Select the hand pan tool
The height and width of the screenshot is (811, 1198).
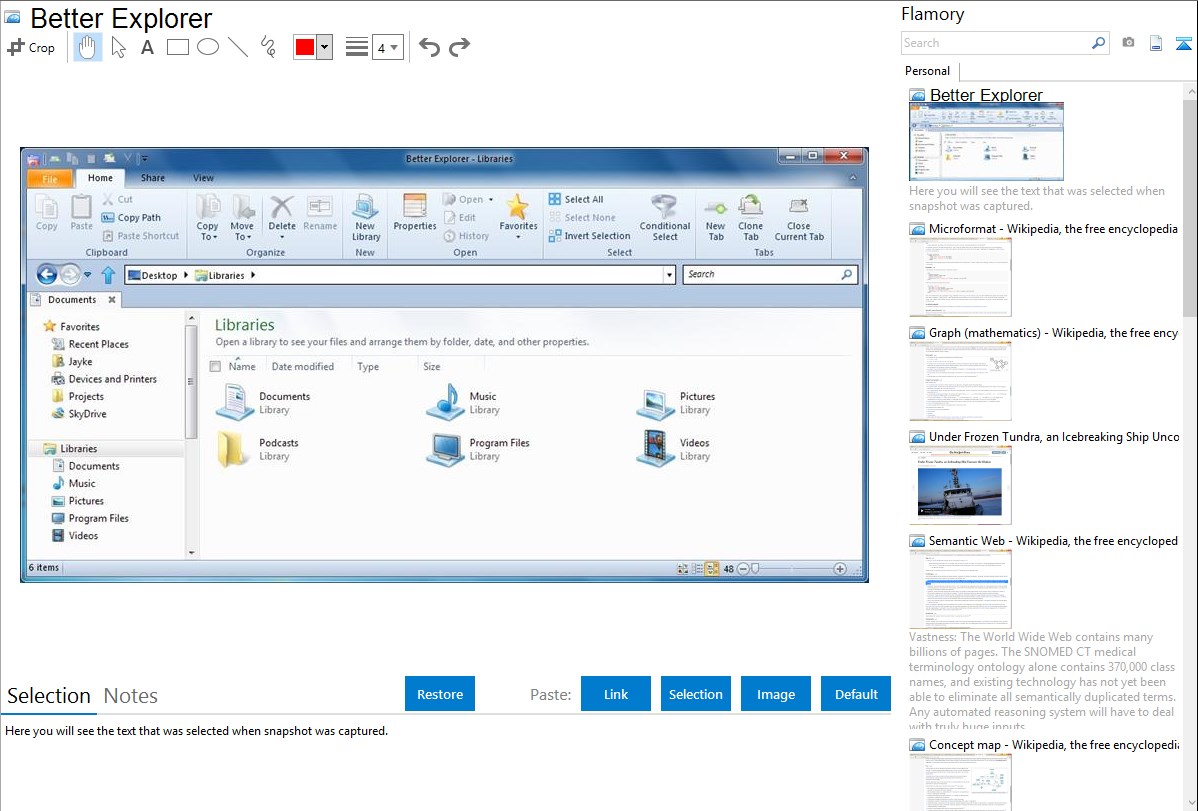87,47
